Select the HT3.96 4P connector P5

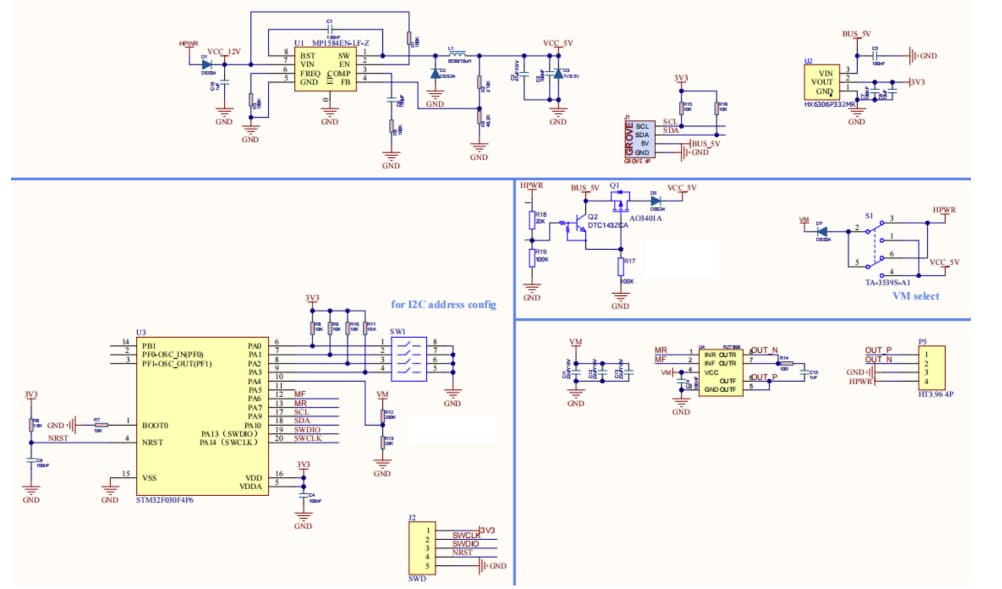(x=933, y=368)
